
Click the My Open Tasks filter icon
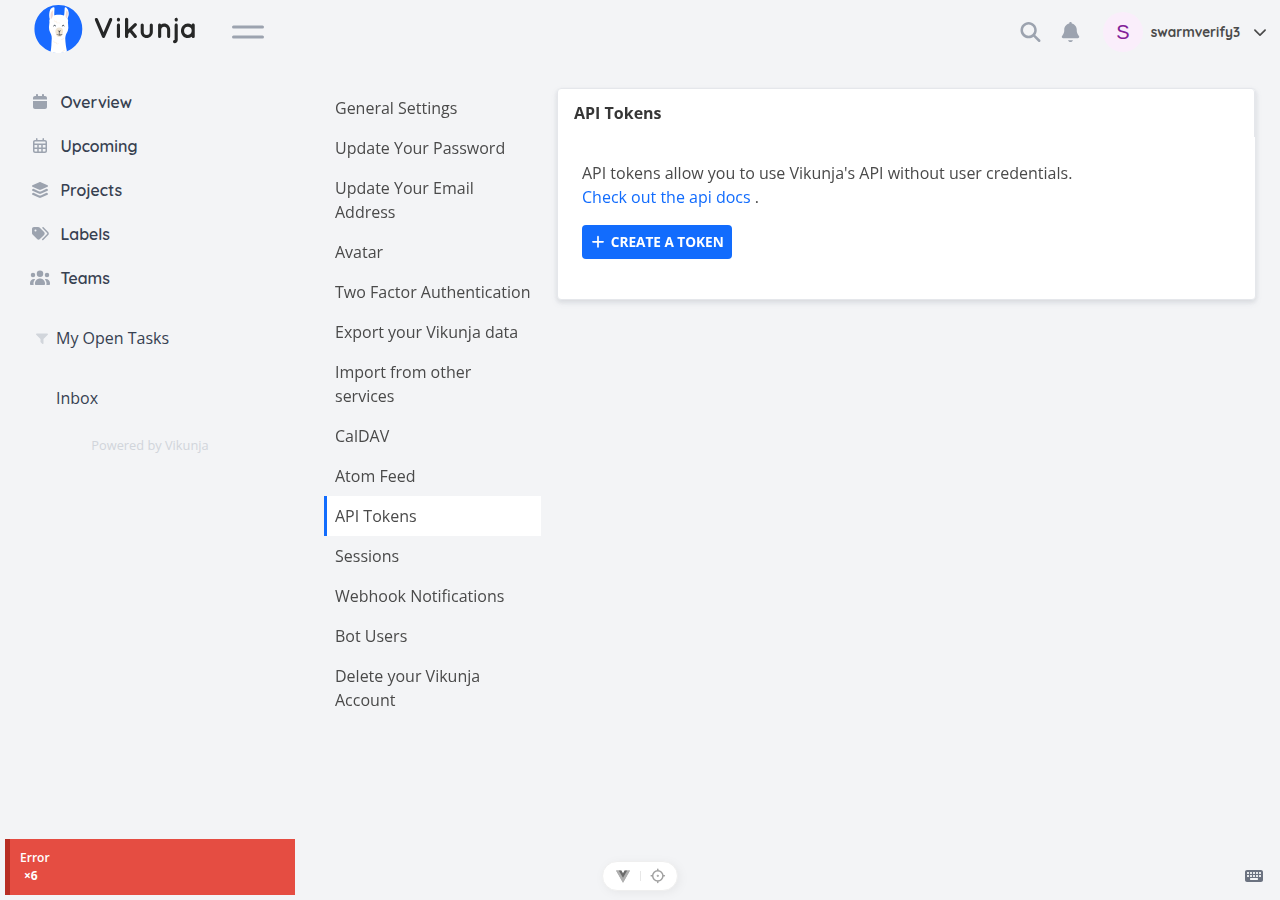click(41, 338)
